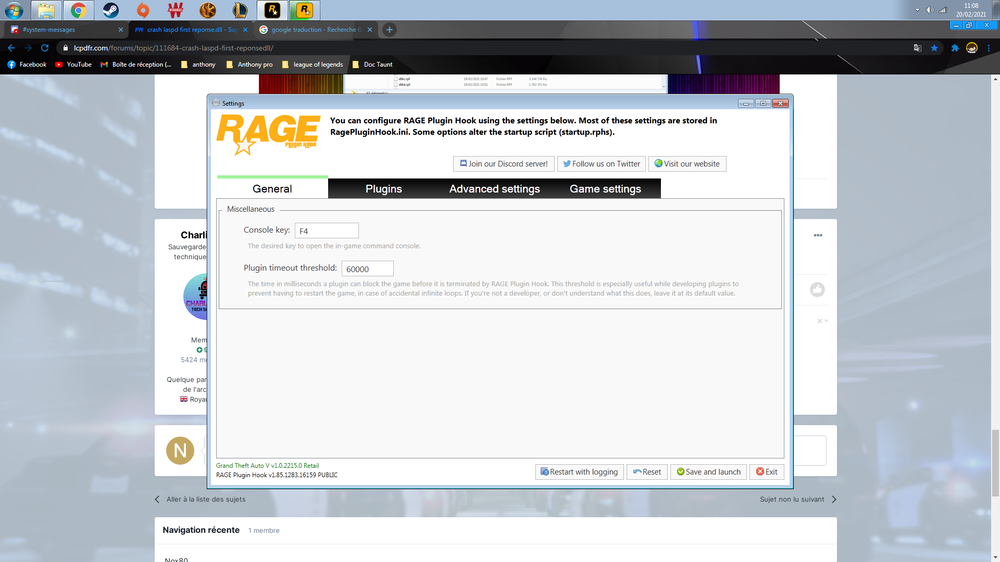
Task: Click the Exit button in Settings
Action: tap(767, 472)
